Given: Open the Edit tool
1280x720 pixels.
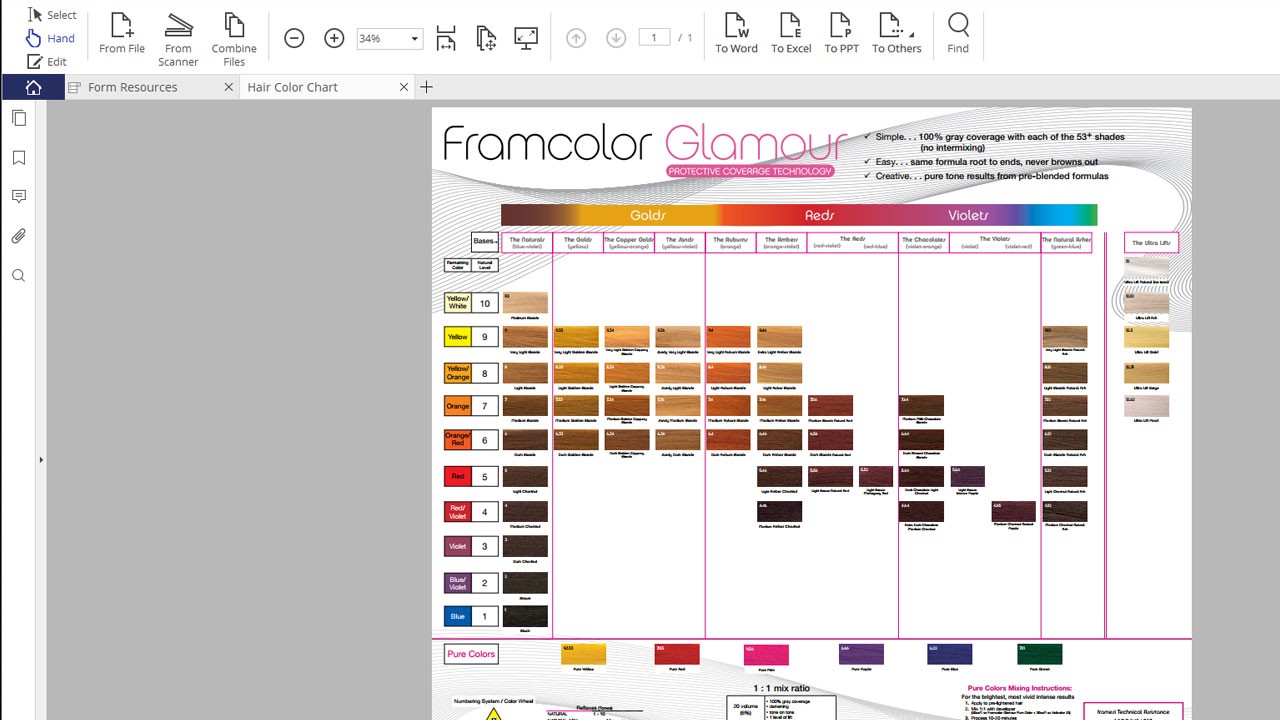Looking at the screenshot, I should (47, 61).
